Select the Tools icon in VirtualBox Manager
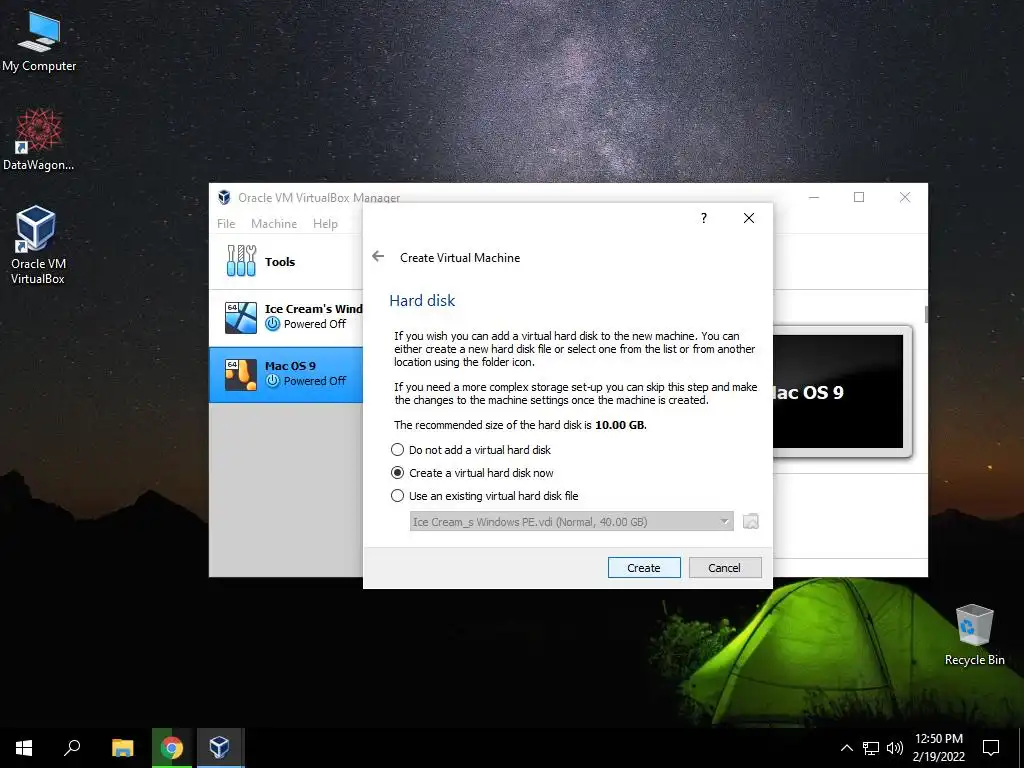1024x768 pixels. click(x=241, y=261)
